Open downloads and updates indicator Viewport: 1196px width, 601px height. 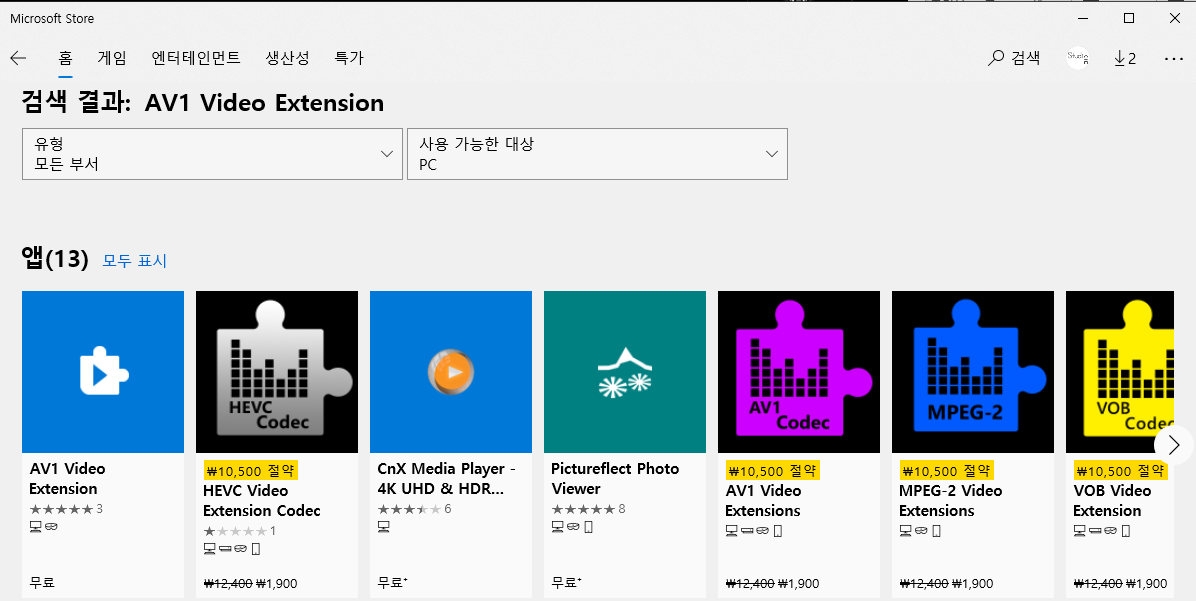pos(1125,58)
